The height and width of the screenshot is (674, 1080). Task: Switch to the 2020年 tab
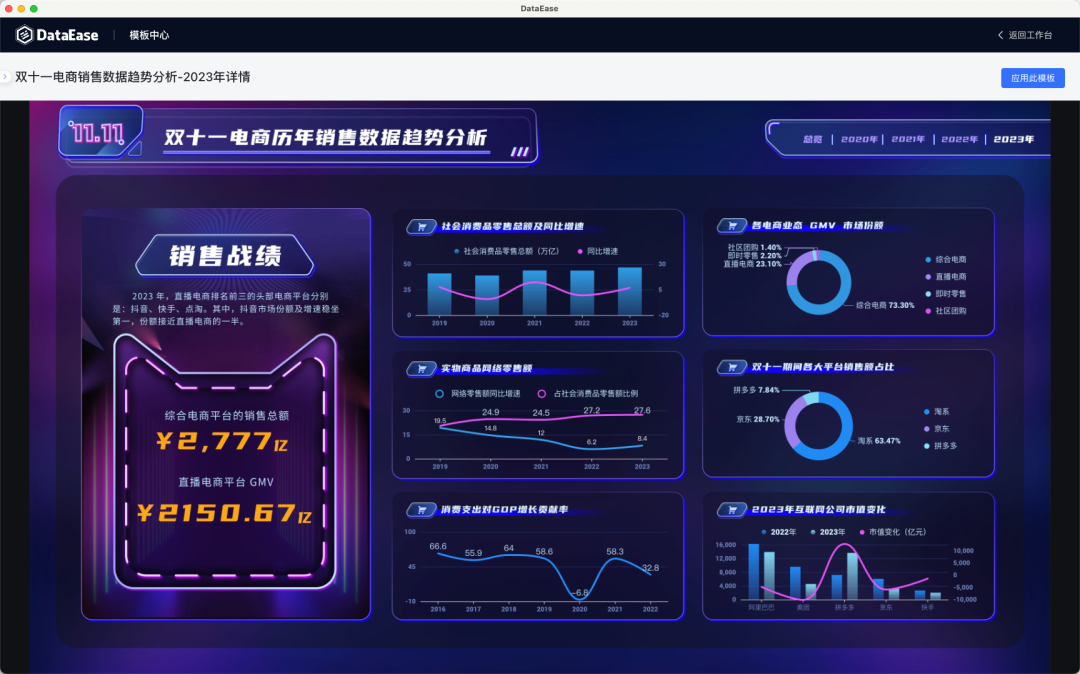click(859, 139)
